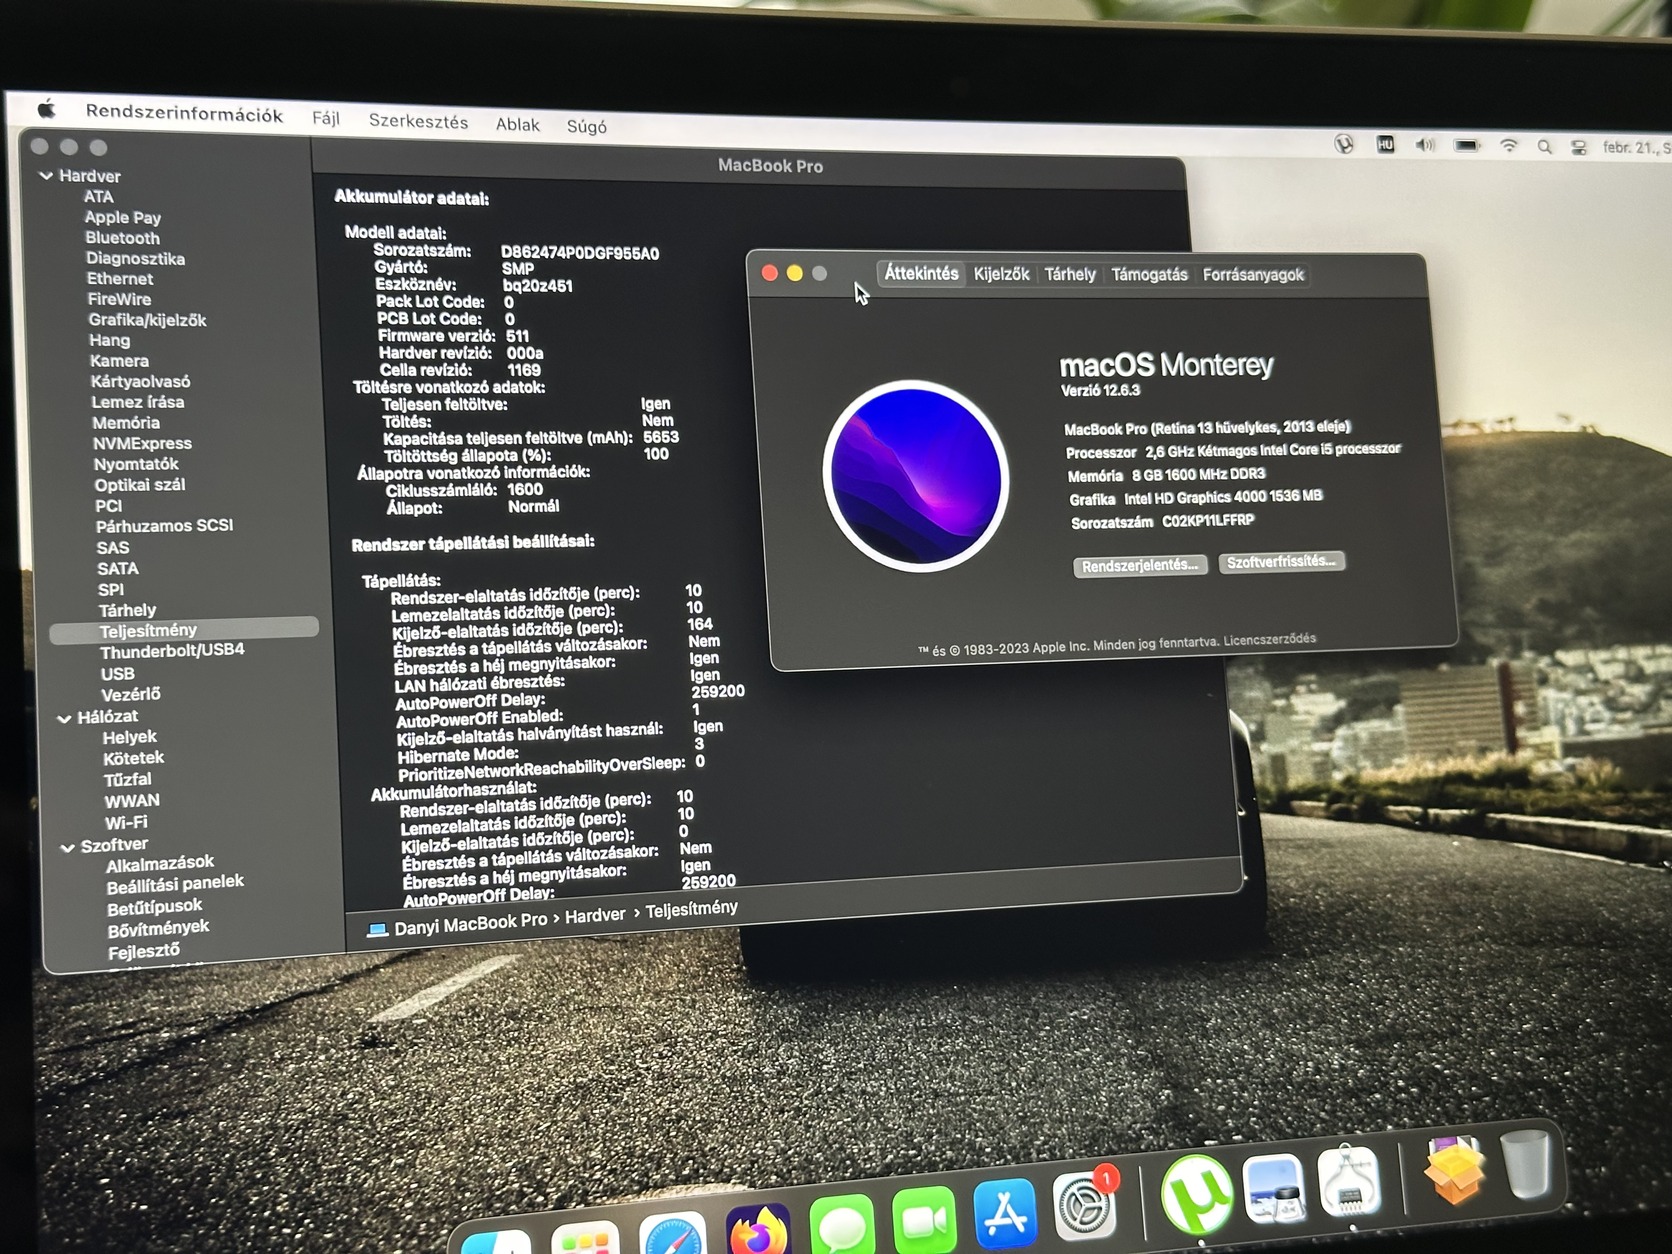Open the Fájl menu
The image size is (1672, 1254).
point(326,118)
